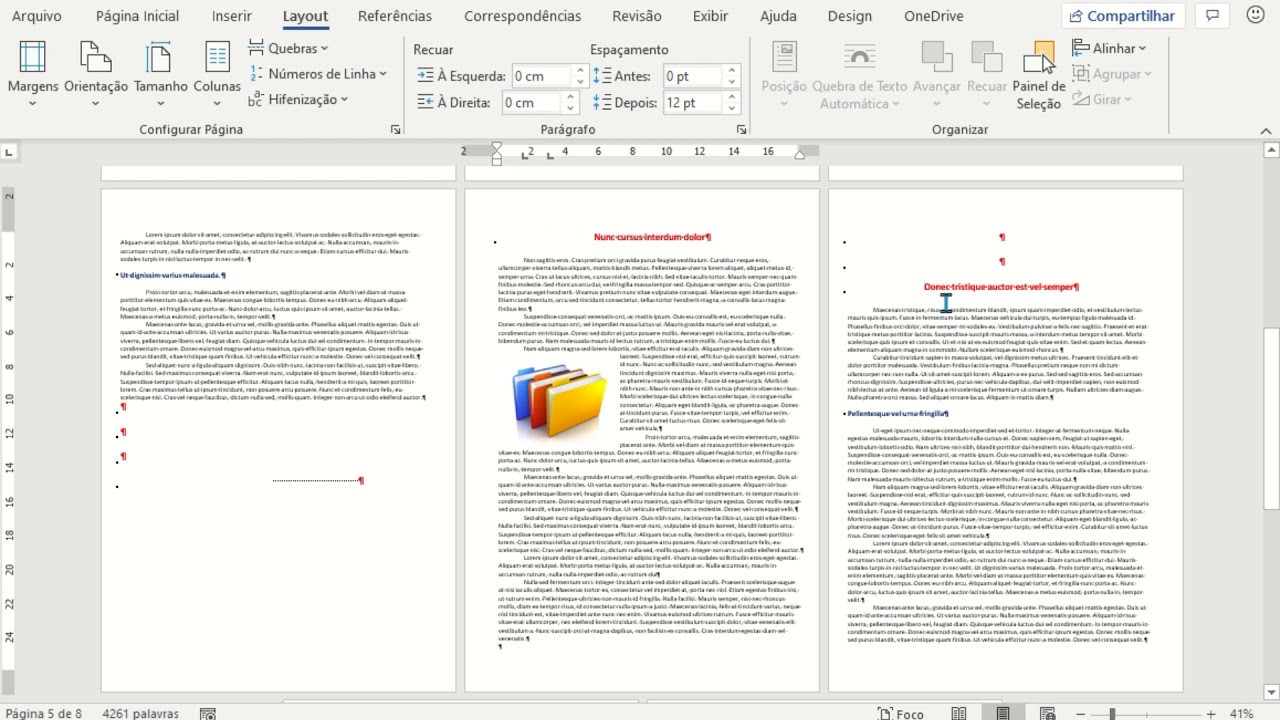Increase the À Esquerda indent with its stepper
Image resolution: width=1280 pixels, height=720 pixels.
(579, 71)
